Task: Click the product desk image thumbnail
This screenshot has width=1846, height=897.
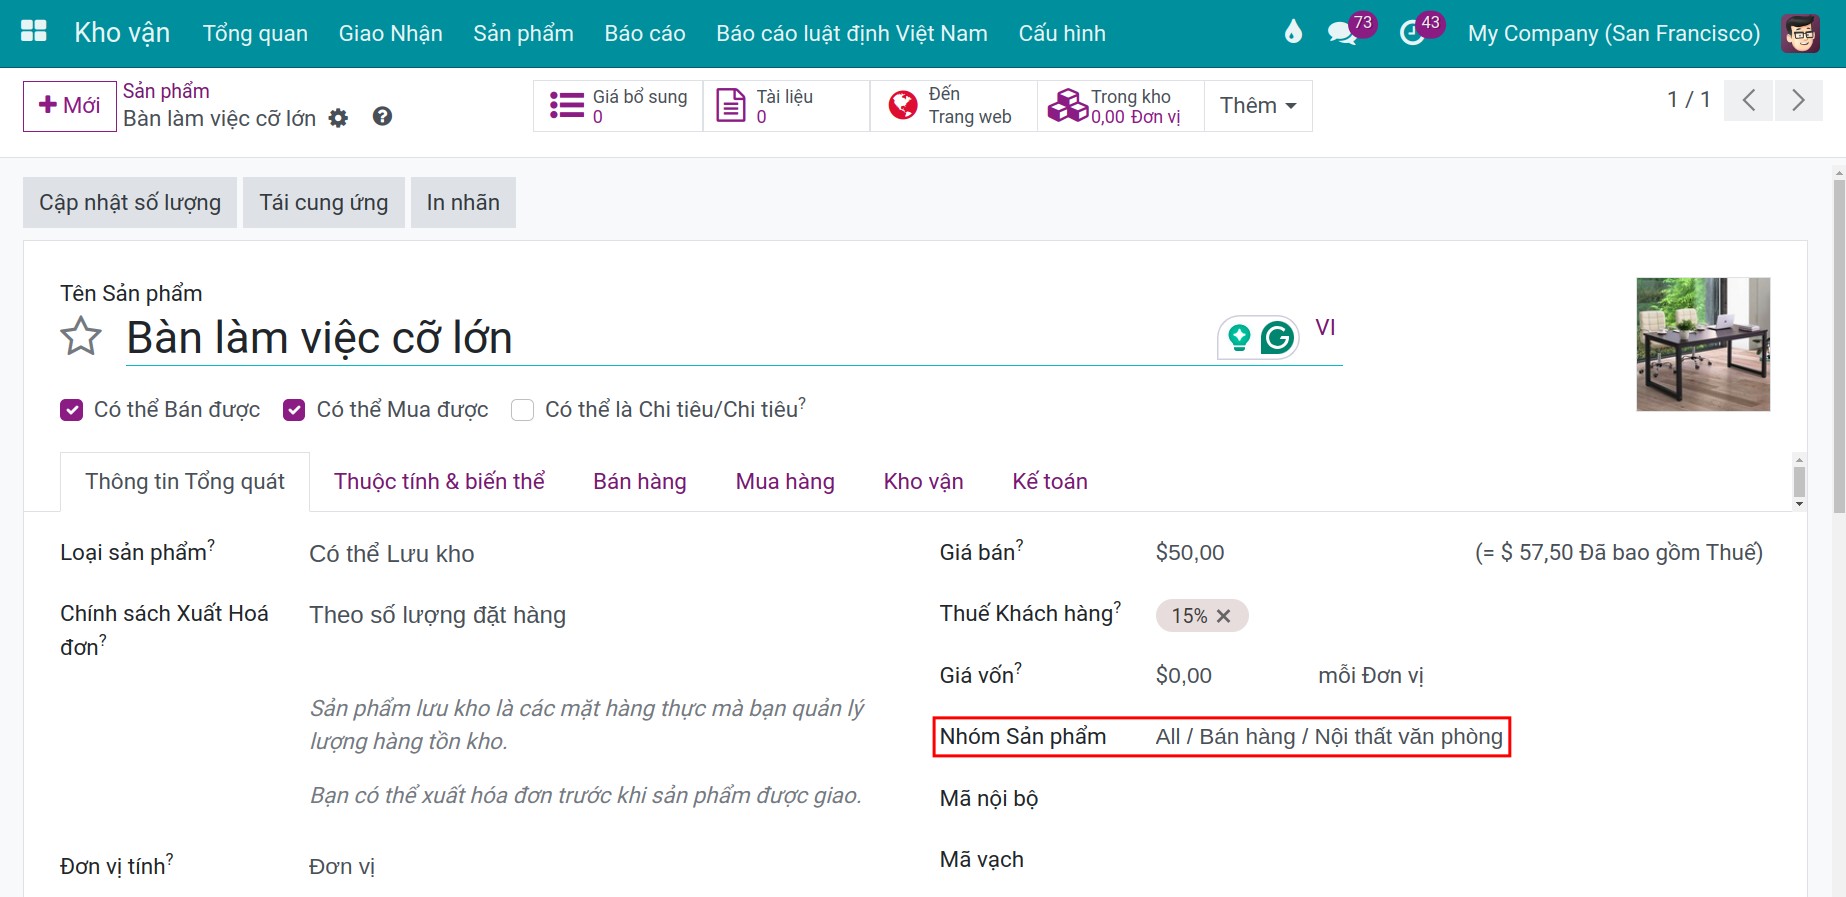Action: coord(1703,344)
